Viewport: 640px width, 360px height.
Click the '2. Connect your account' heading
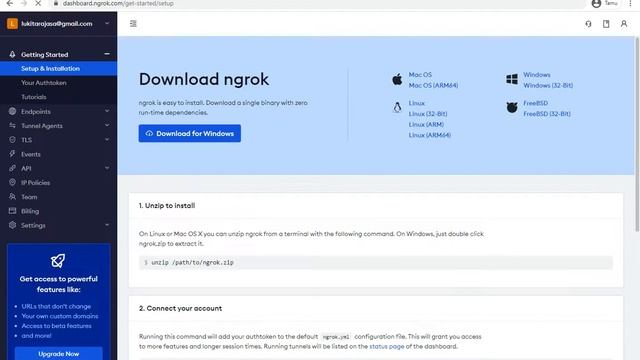[180, 309]
